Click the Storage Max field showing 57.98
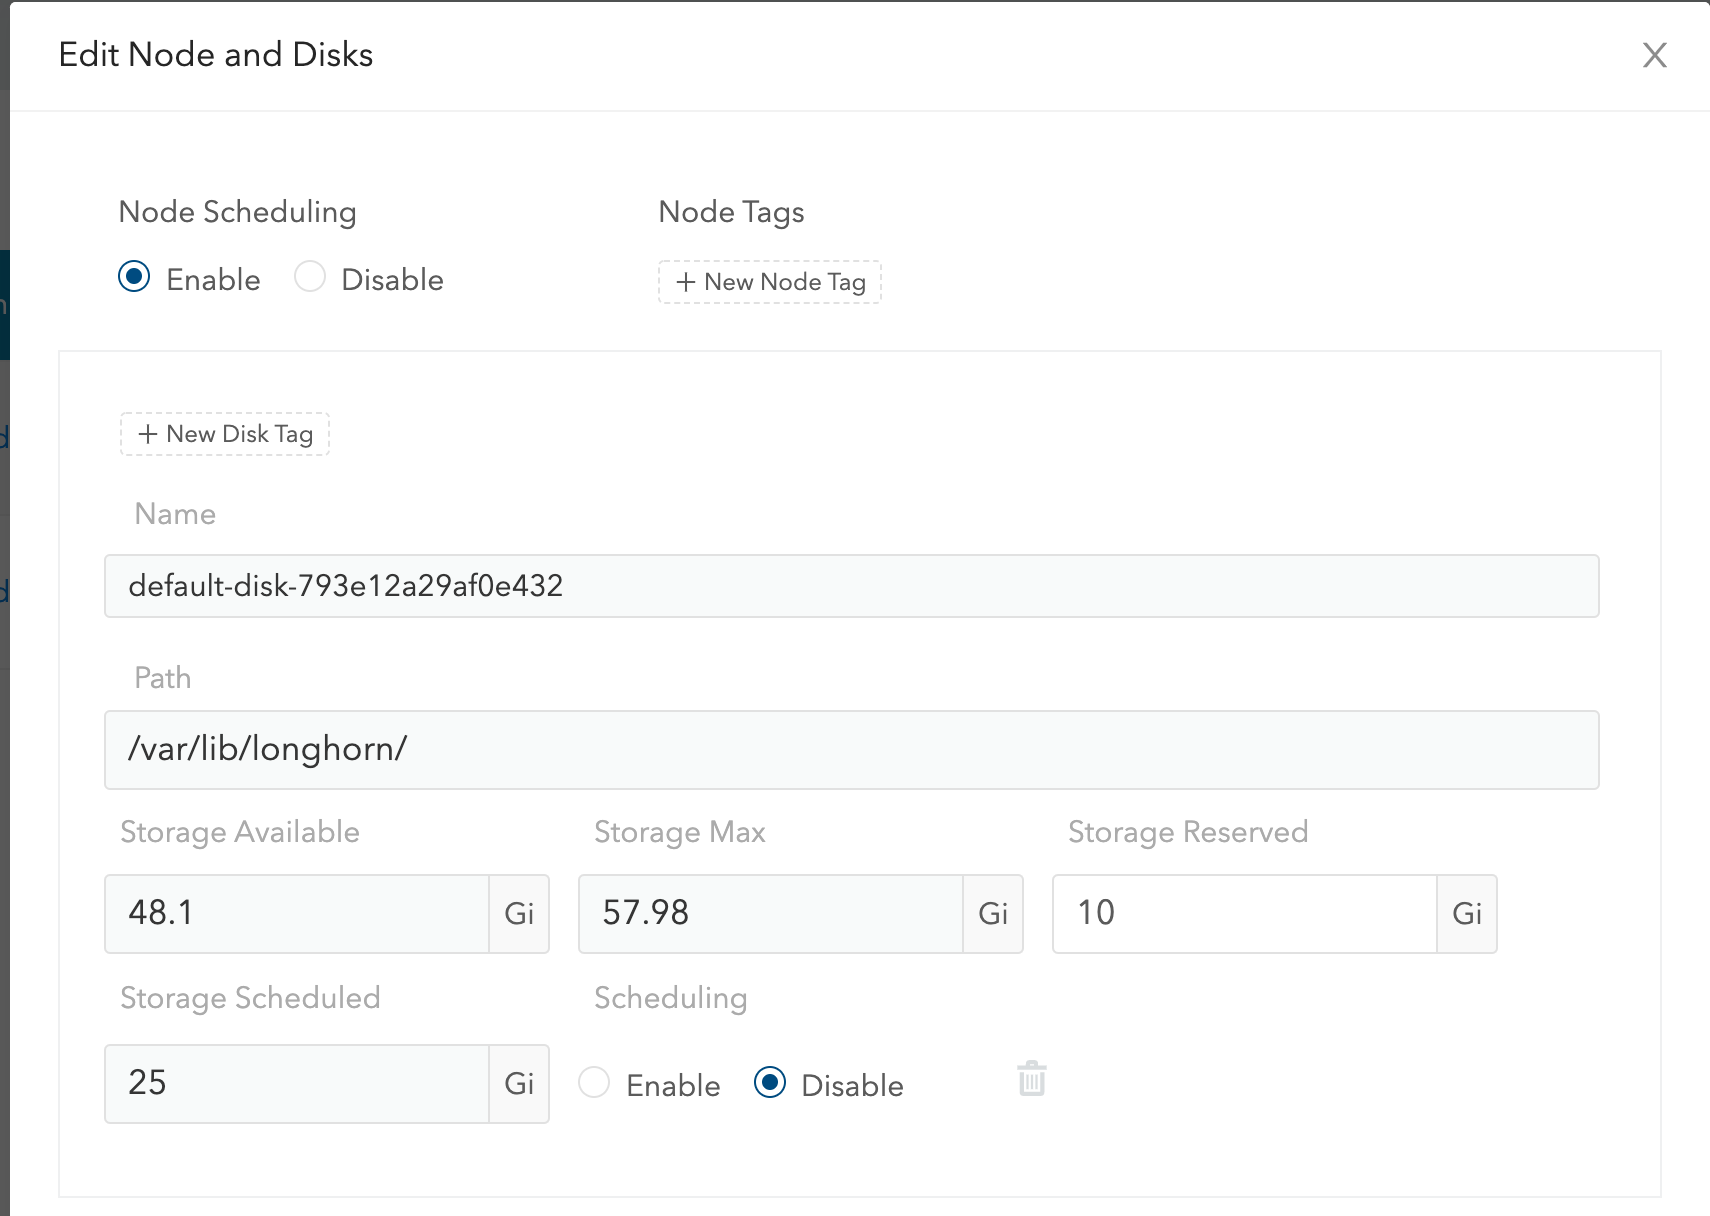1710x1216 pixels. pyautogui.click(x=770, y=914)
